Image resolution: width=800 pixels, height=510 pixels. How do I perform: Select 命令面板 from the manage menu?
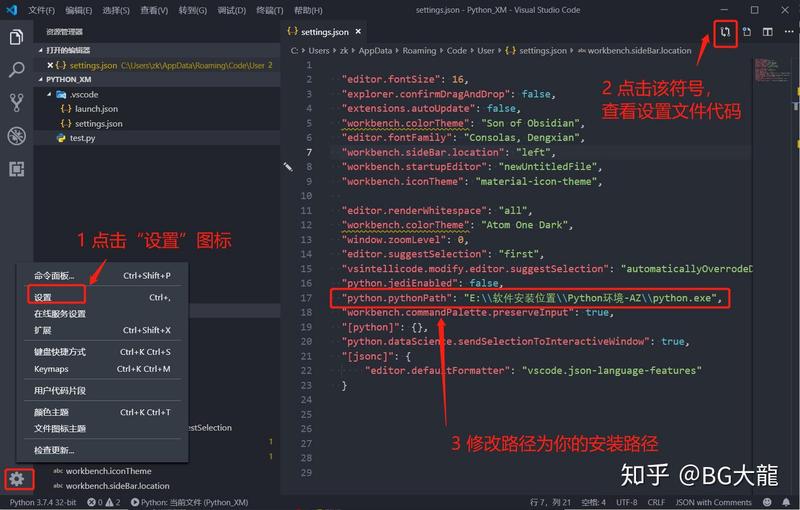(x=103, y=276)
